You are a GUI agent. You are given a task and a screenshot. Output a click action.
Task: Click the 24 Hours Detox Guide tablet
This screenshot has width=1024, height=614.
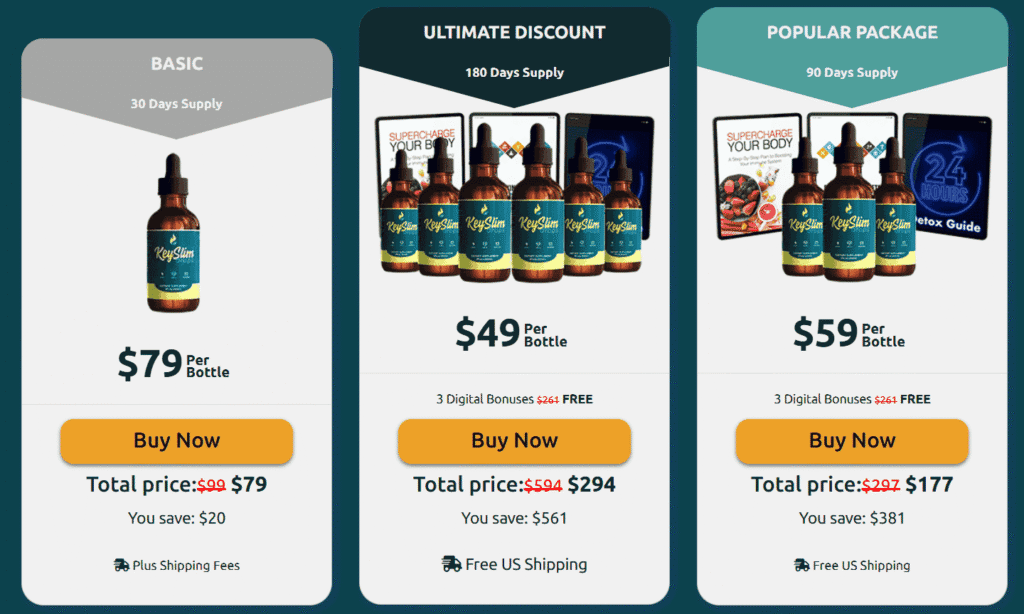(x=947, y=176)
